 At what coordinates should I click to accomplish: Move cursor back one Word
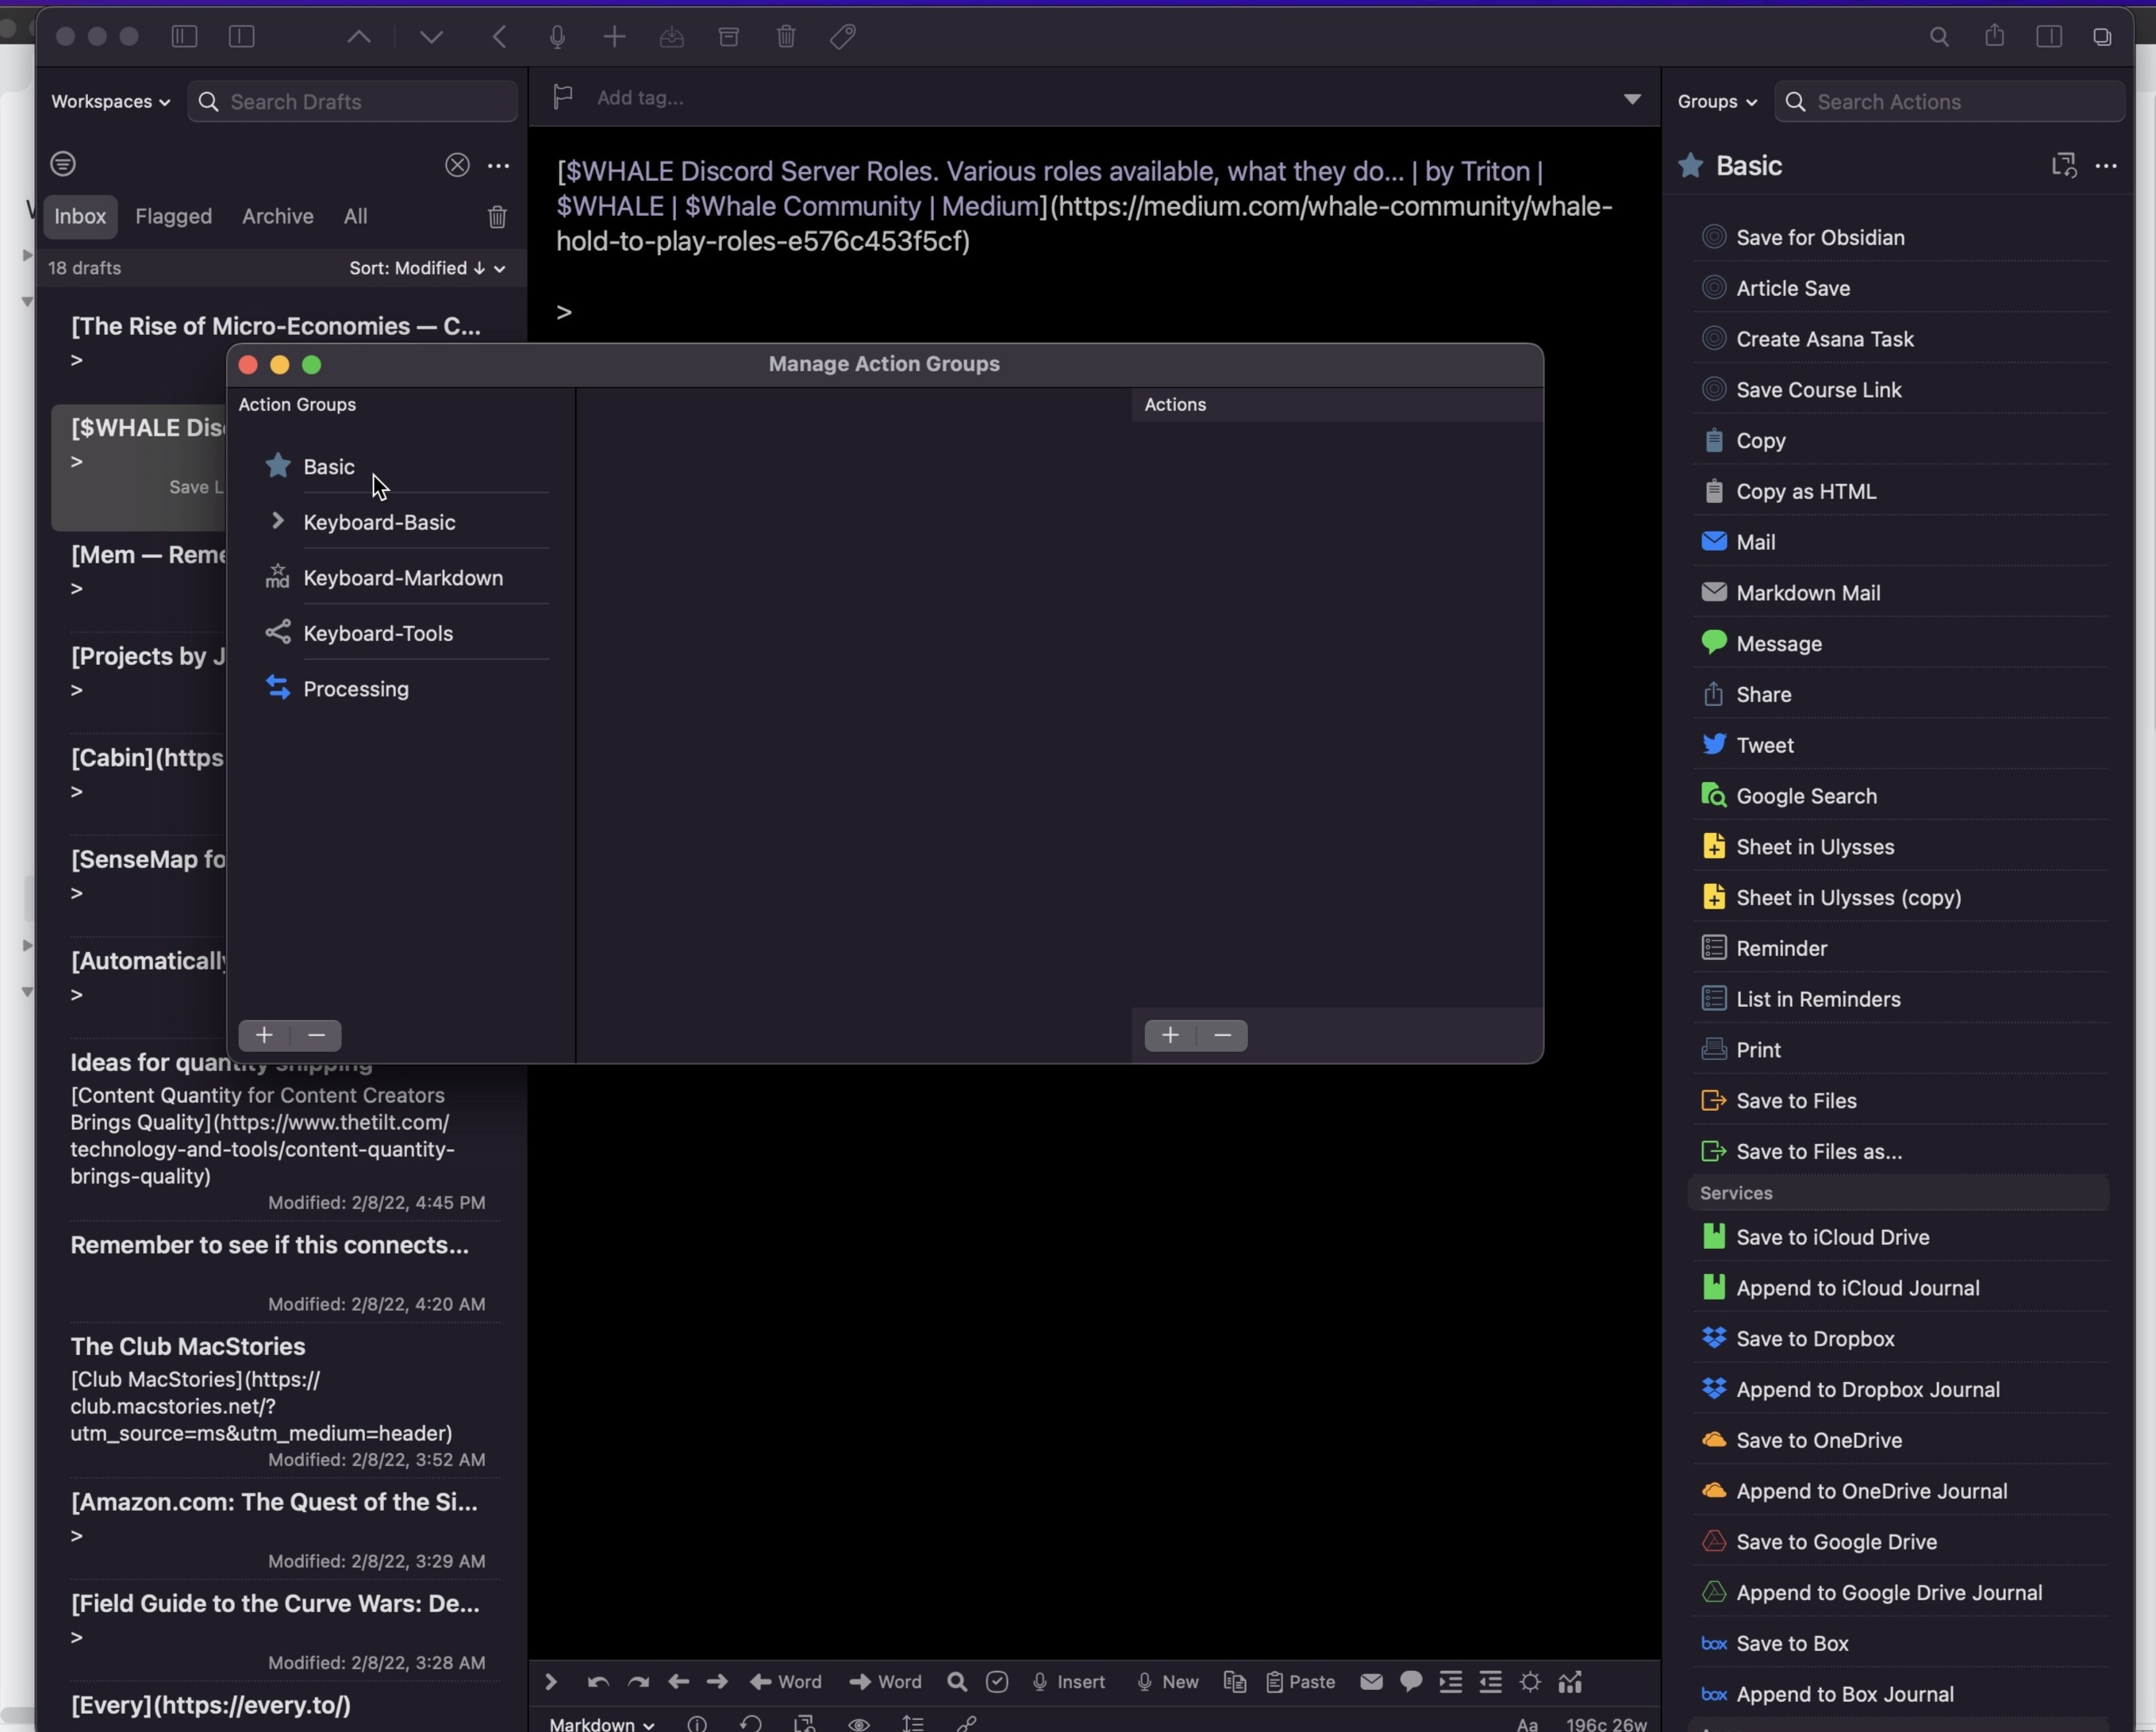[786, 1683]
